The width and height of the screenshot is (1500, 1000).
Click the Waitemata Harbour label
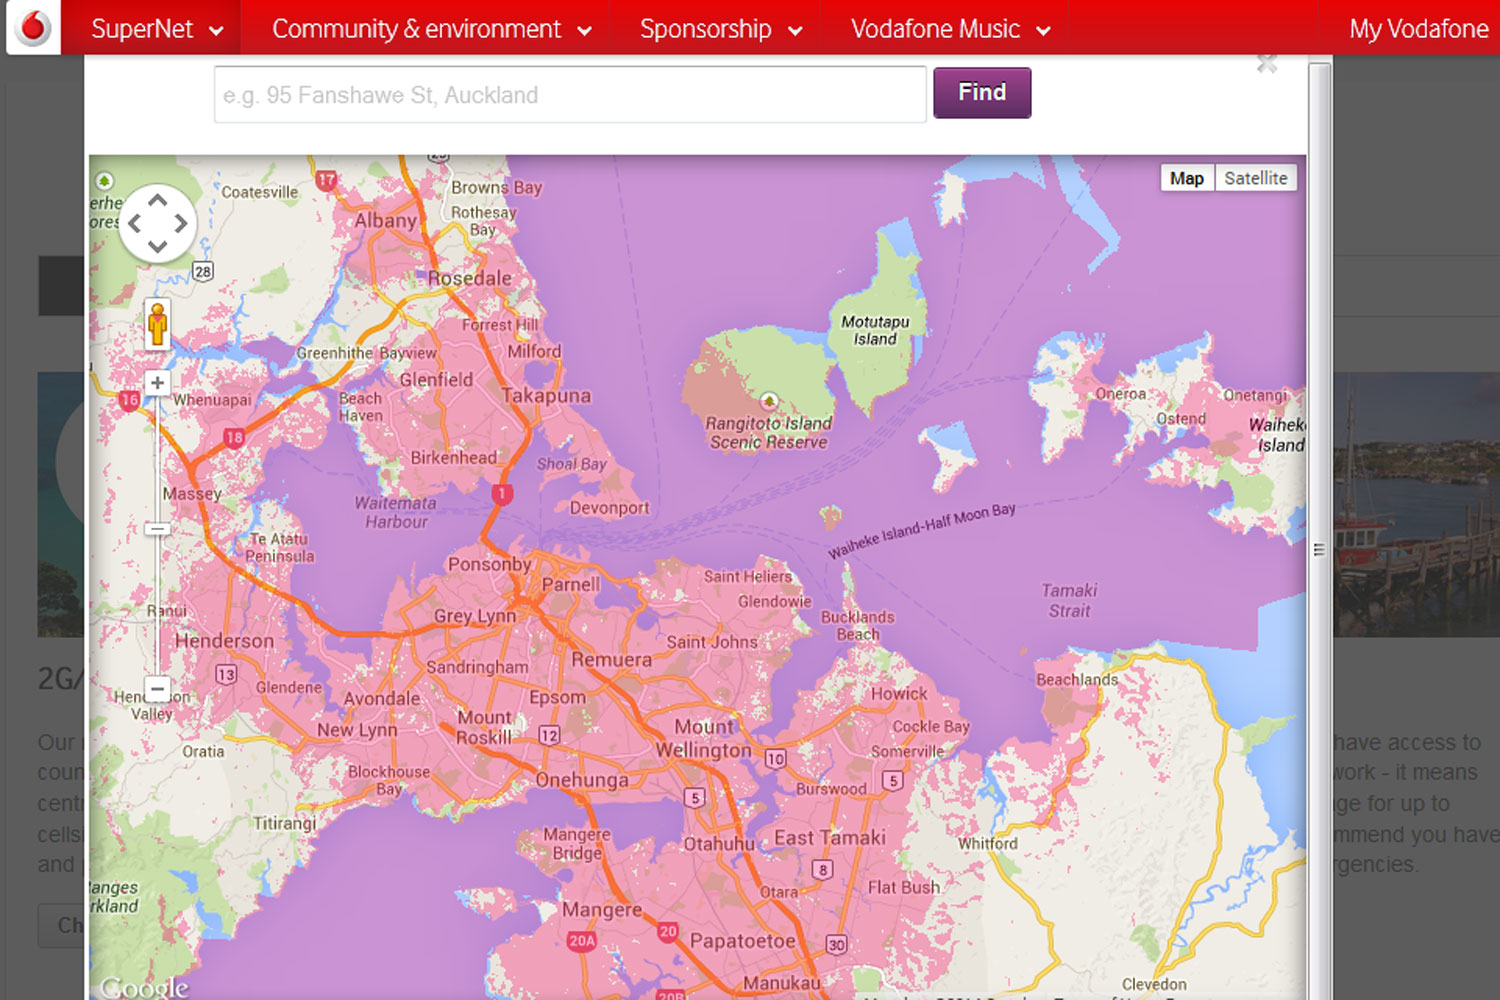click(396, 512)
